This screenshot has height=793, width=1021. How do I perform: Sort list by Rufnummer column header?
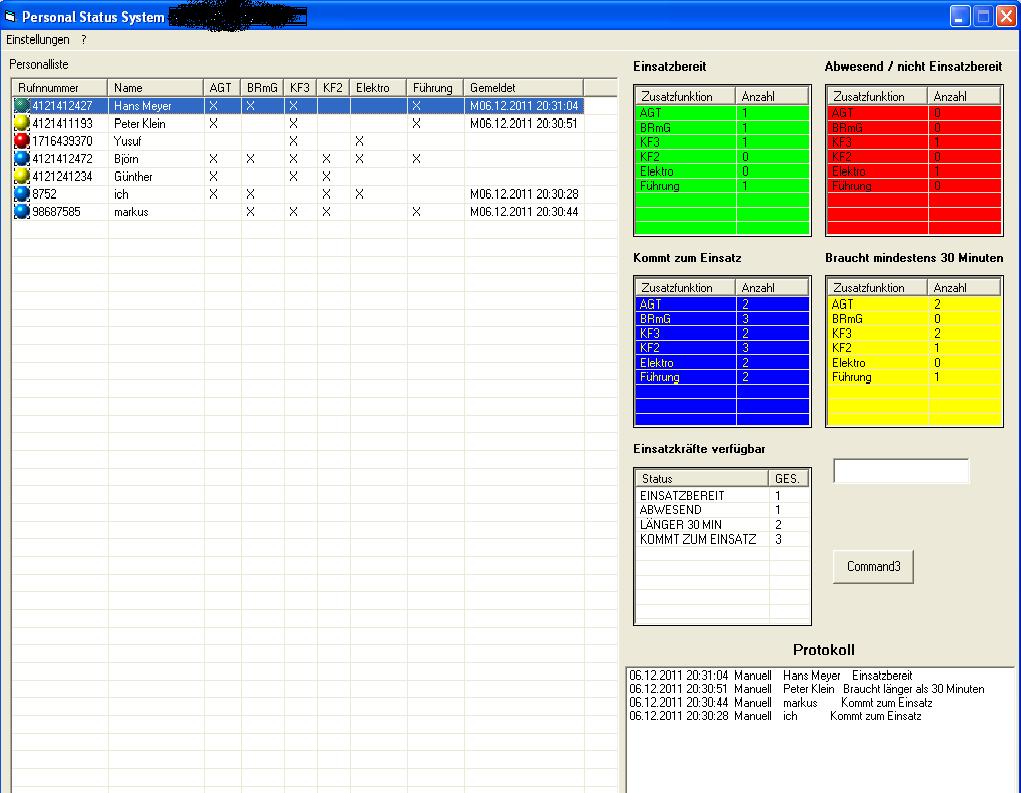(x=59, y=88)
